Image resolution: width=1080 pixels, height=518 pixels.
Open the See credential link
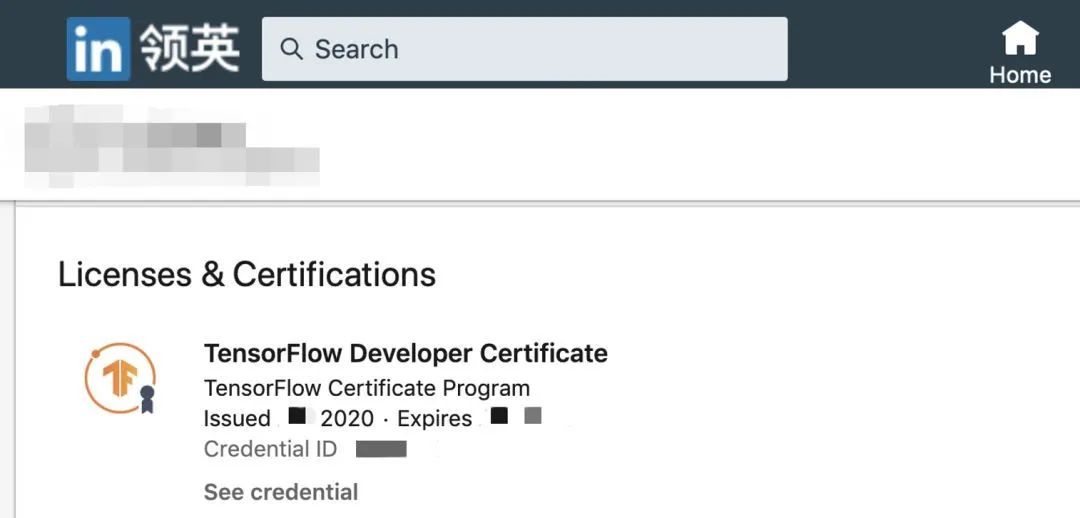[x=281, y=492]
